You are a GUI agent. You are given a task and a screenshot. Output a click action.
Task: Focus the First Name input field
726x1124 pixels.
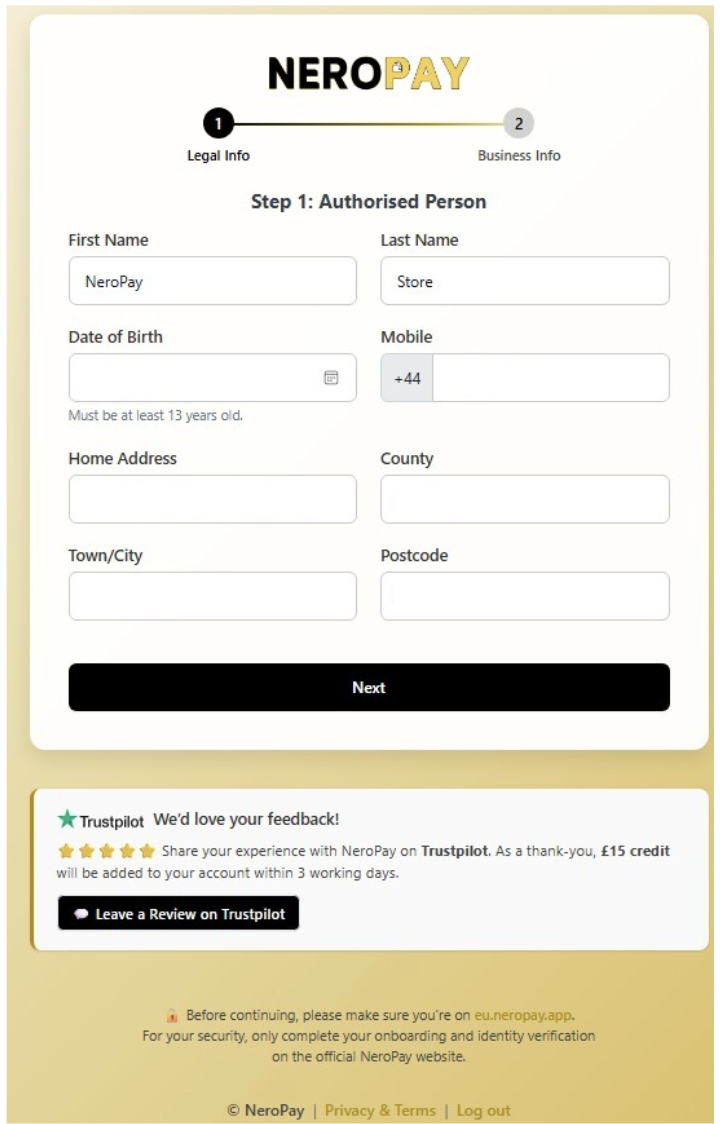point(212,281)
